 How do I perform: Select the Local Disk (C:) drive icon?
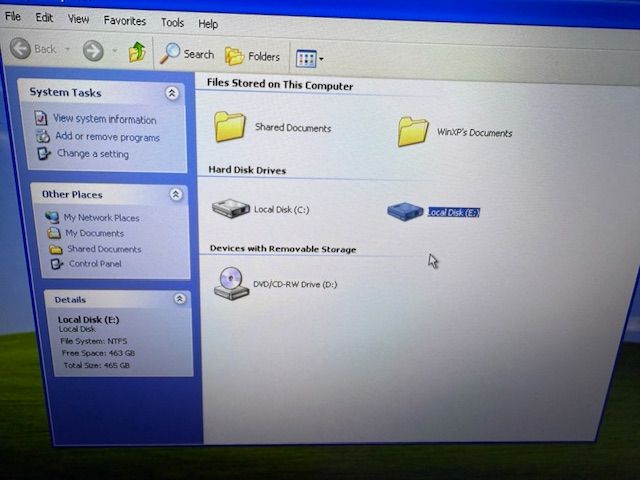click(231, 208)
